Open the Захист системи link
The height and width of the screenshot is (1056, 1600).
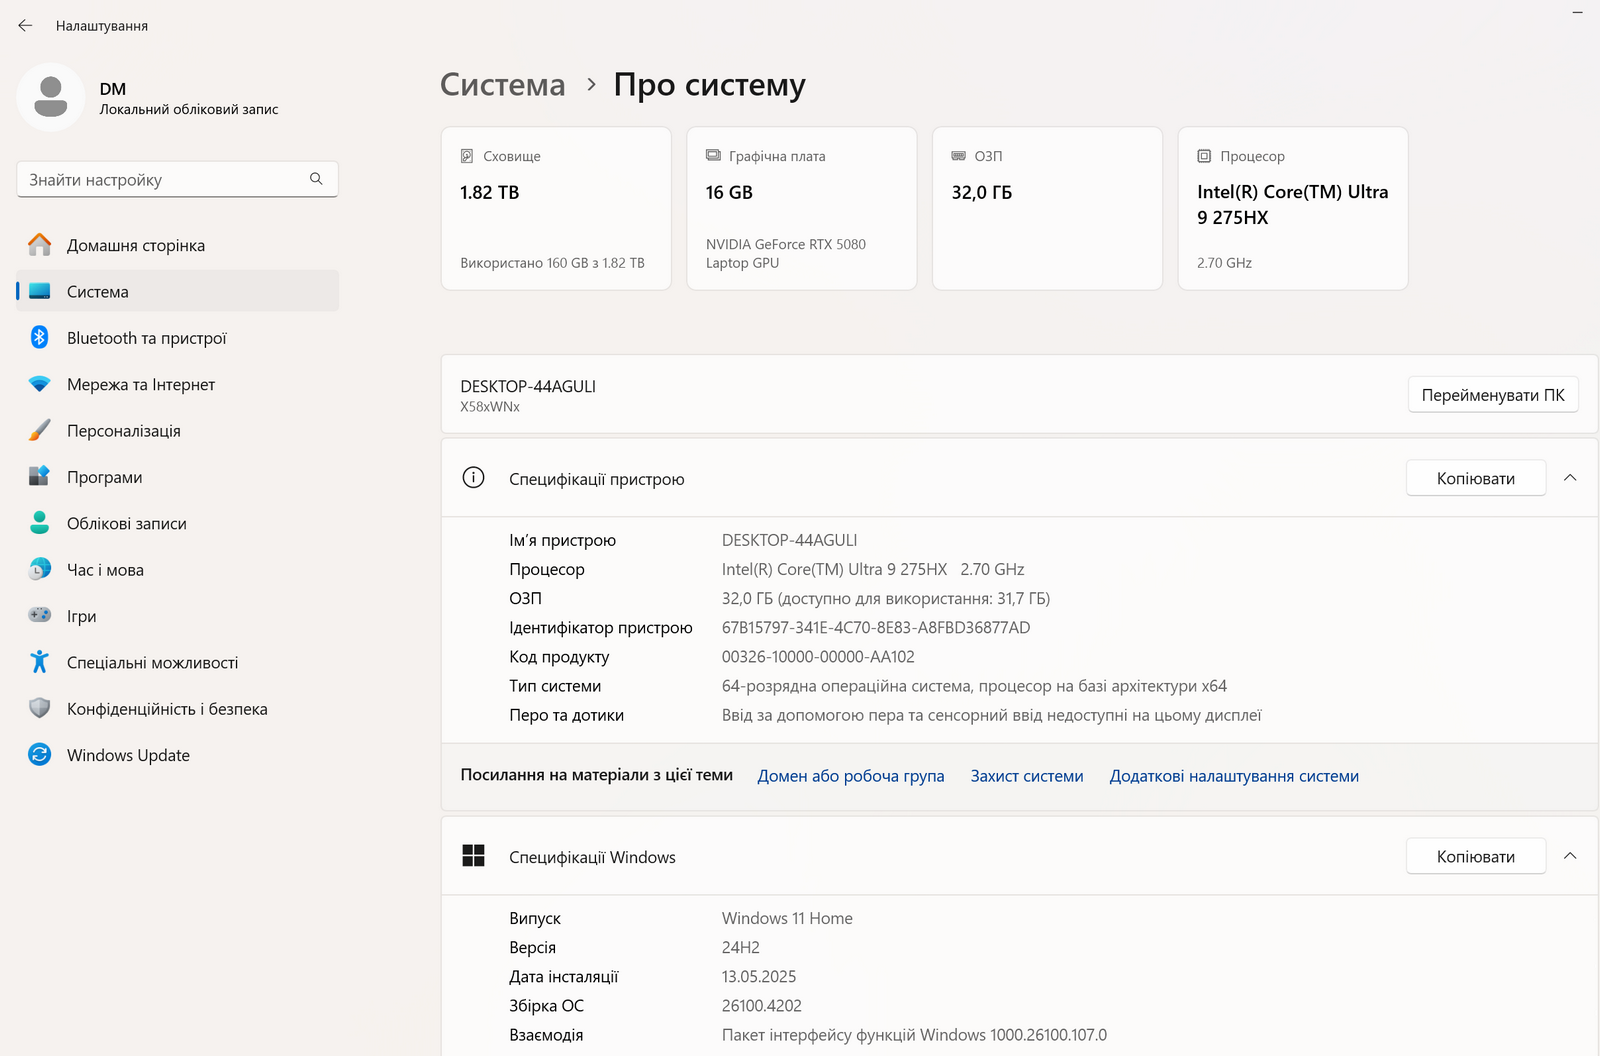pos(1027,776)
